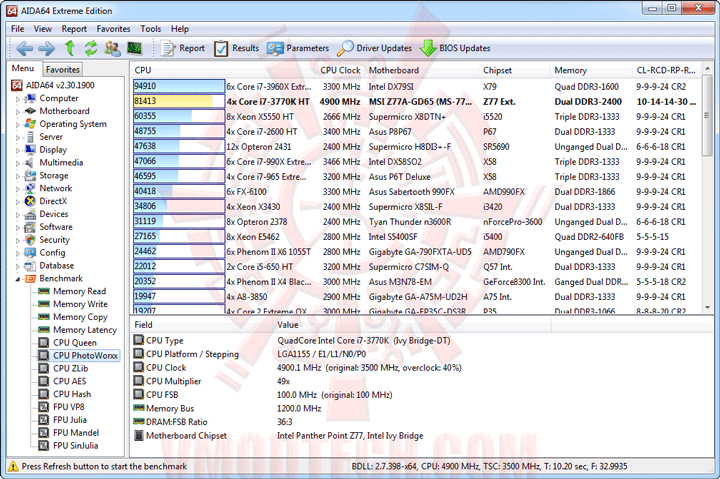Select the highlighted 81413 score bar
The image size is (720, 479).
179,101
